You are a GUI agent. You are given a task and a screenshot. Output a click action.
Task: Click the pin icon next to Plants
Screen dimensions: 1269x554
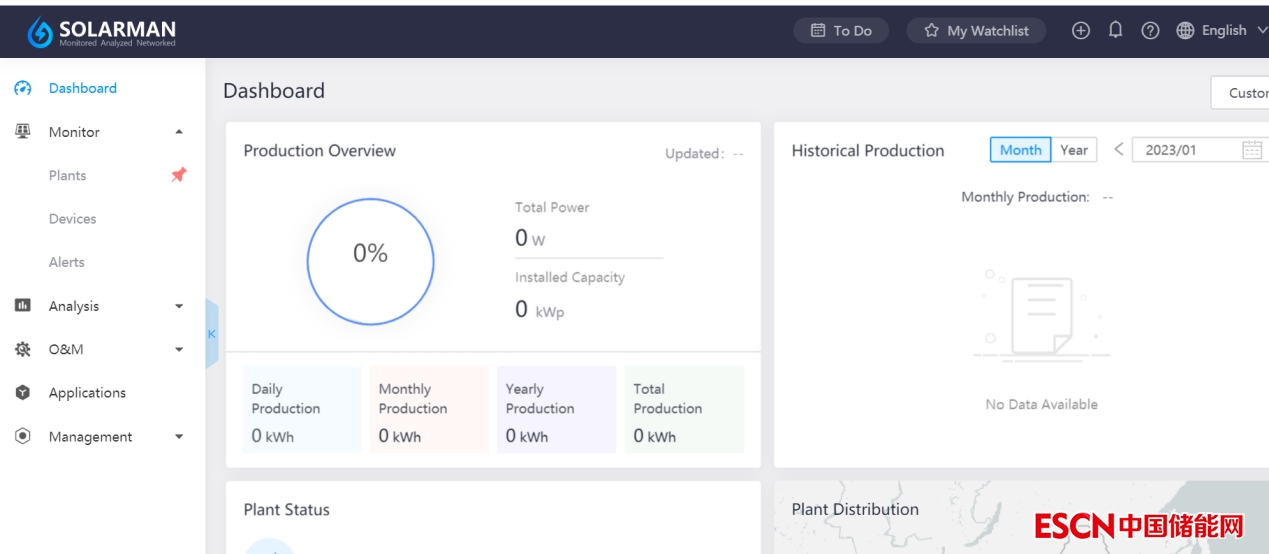click(x=178, y=175)
